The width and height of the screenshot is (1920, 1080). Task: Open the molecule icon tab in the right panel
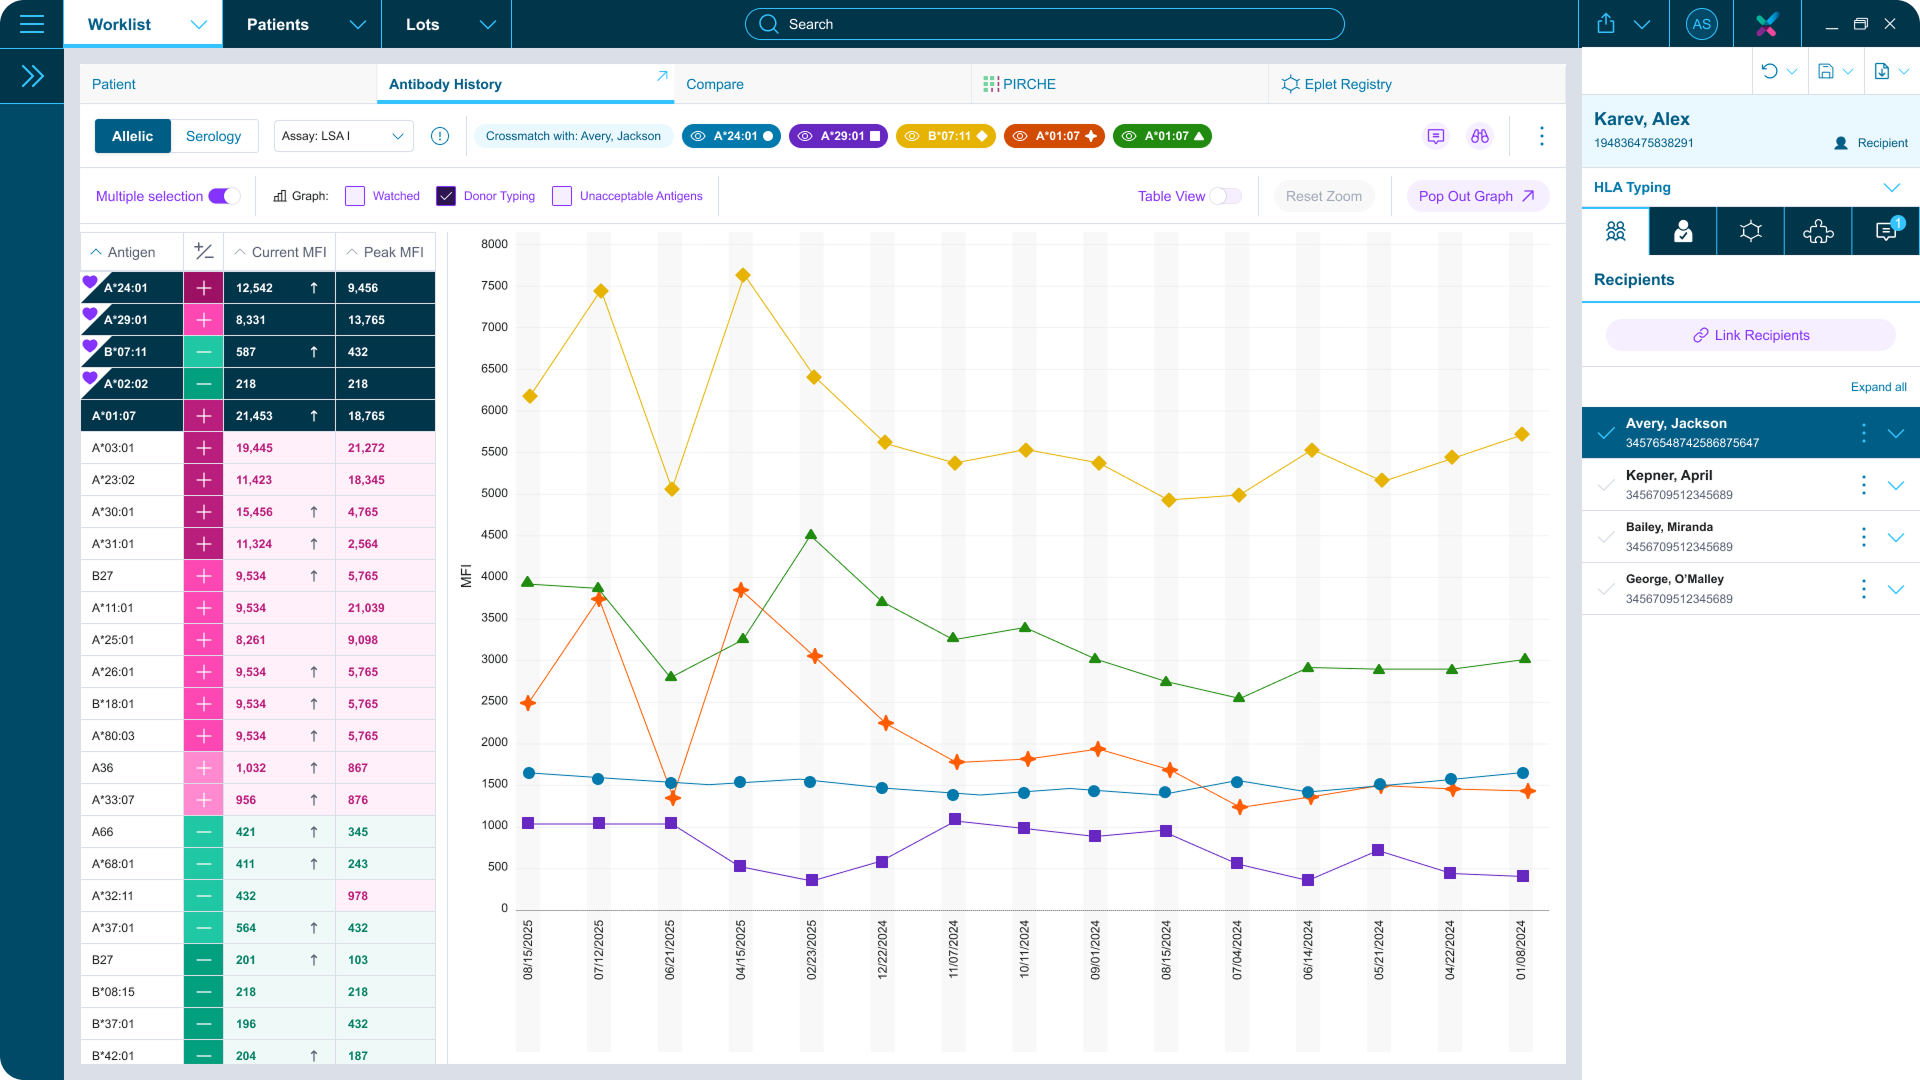[x=1750, y=231]
